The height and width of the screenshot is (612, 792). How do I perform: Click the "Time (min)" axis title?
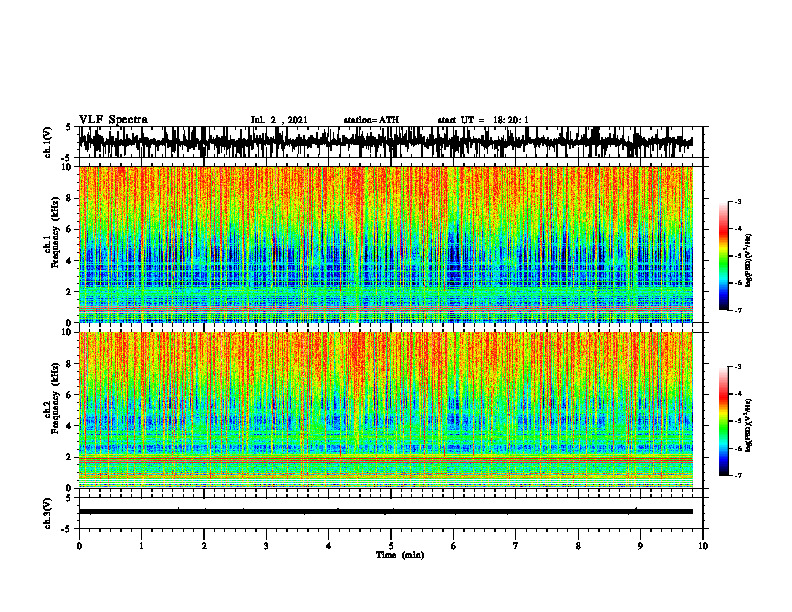[400, 555]
